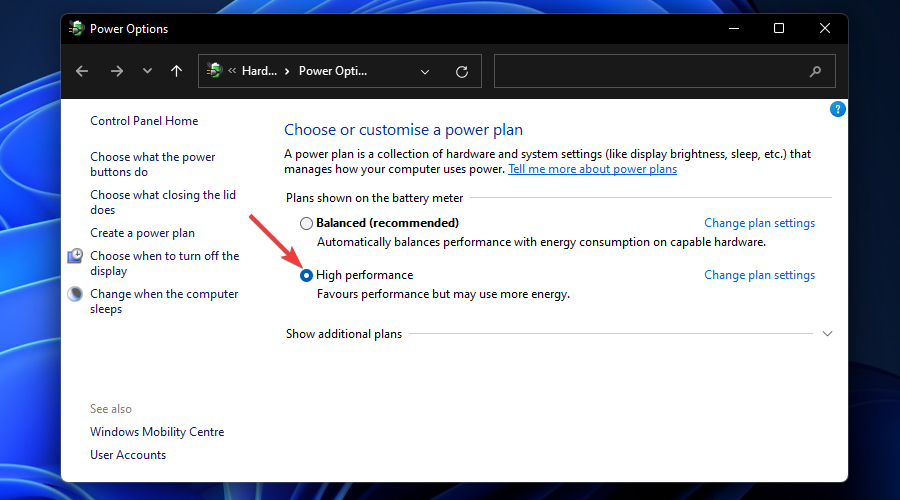The height and width of the screenshot is (500, 900).
Task: Click the moon sleep icon in sidebar
Action: point(75,294)
